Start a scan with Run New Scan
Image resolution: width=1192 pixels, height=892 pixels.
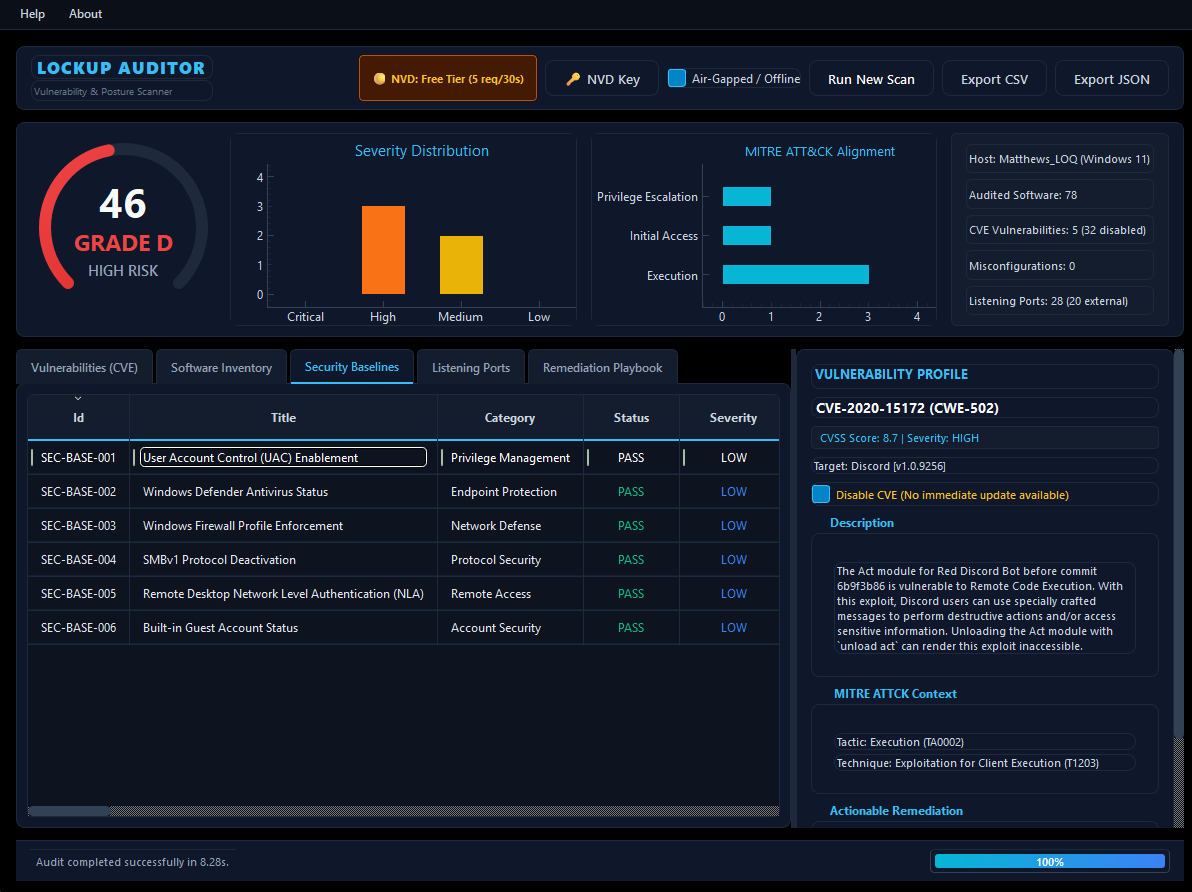click(871, 79)
